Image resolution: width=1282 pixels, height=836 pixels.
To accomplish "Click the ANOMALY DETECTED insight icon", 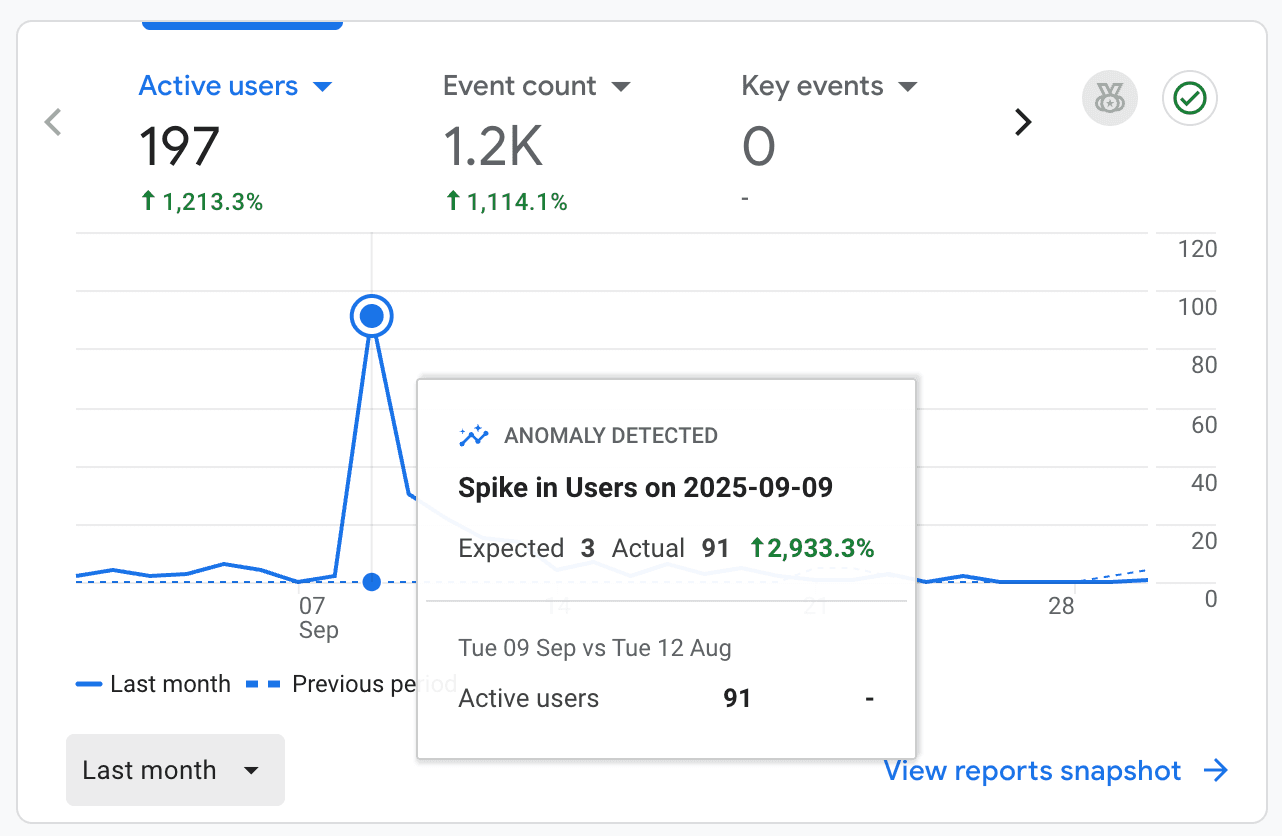I will pyautogui.click(x=473, y=435).
